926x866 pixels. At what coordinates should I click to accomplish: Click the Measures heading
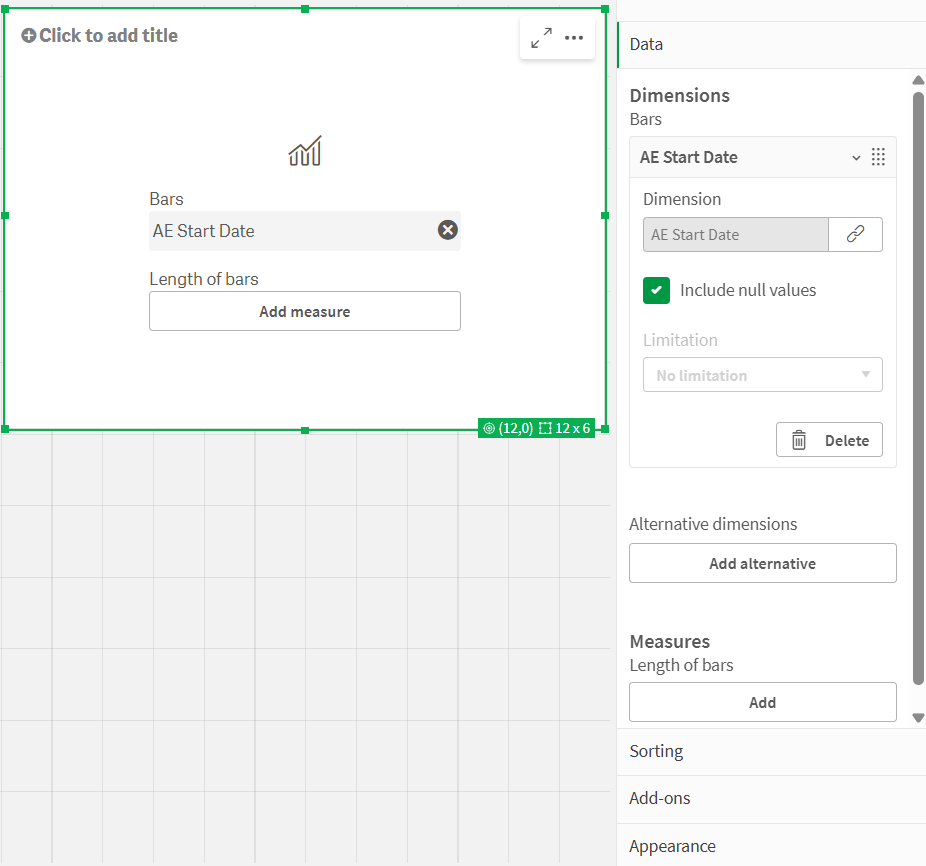pyautogui.click(x=670, y=642)
